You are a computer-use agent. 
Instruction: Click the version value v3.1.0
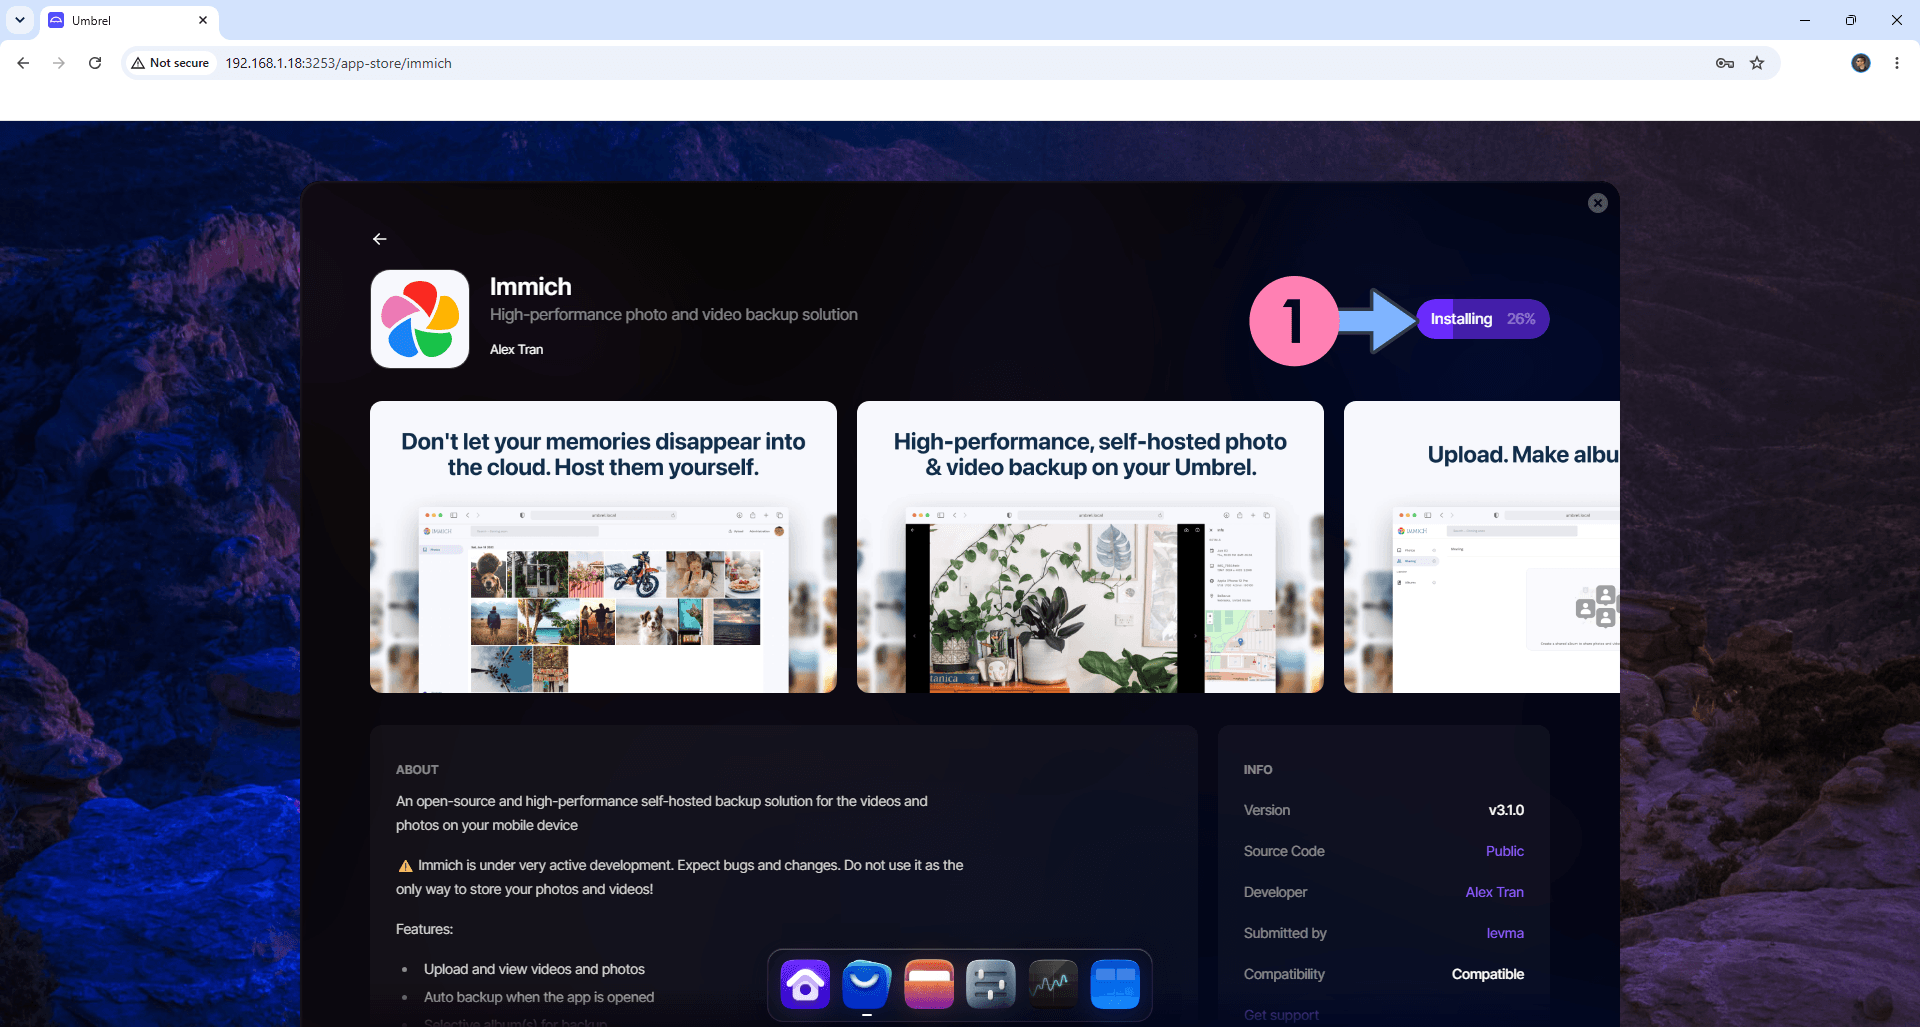[1506, 810]
